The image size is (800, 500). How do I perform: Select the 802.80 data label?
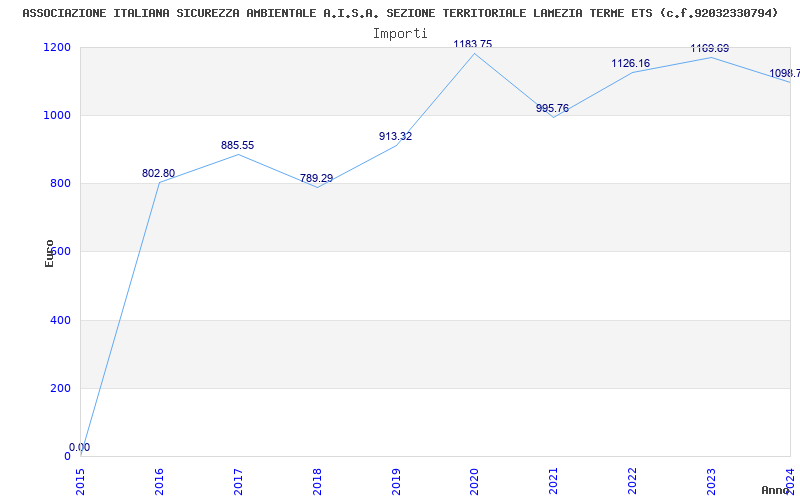(158, 173)
